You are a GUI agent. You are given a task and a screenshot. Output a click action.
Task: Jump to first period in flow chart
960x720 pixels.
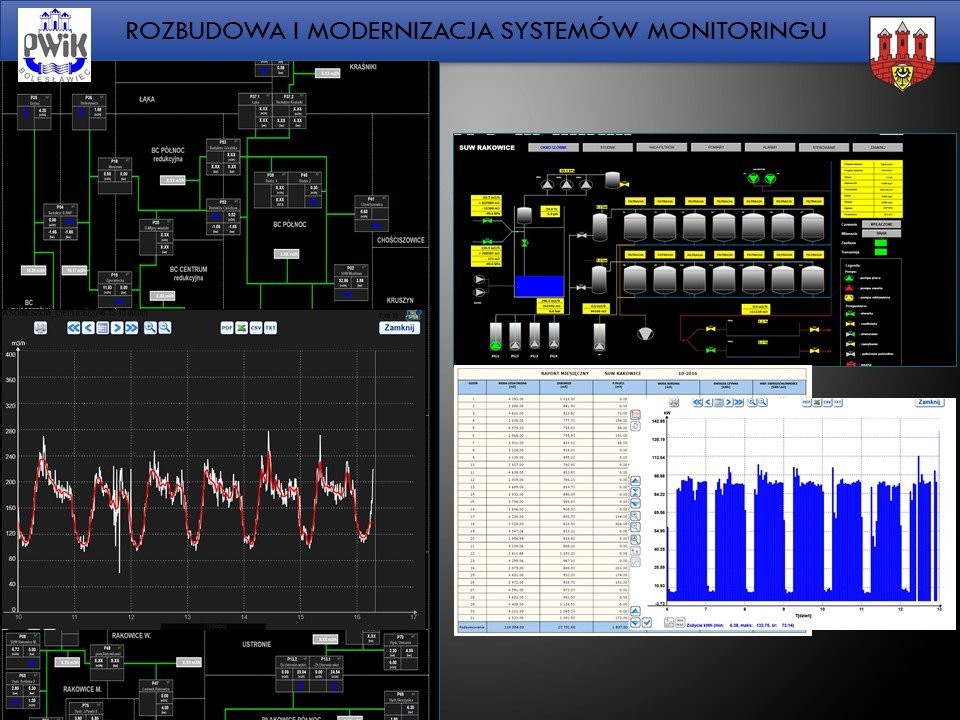(73, 328)
